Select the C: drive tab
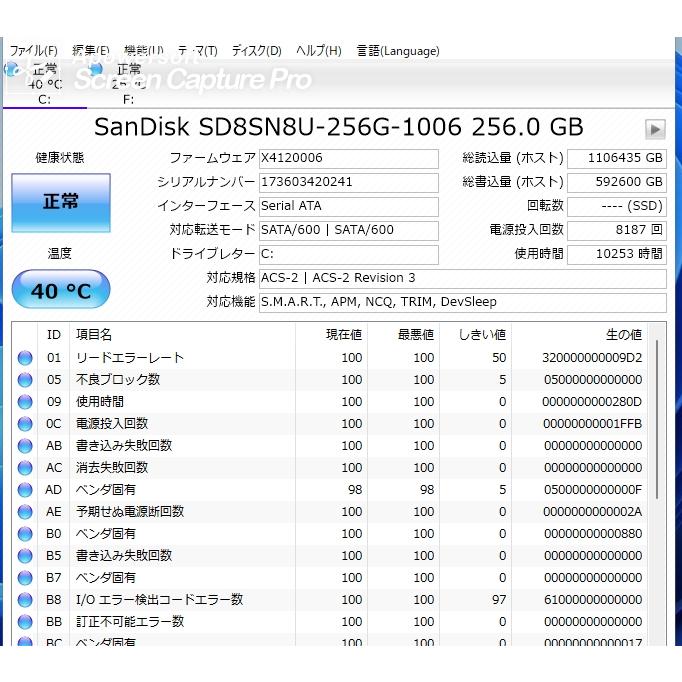 pos(44,84)
